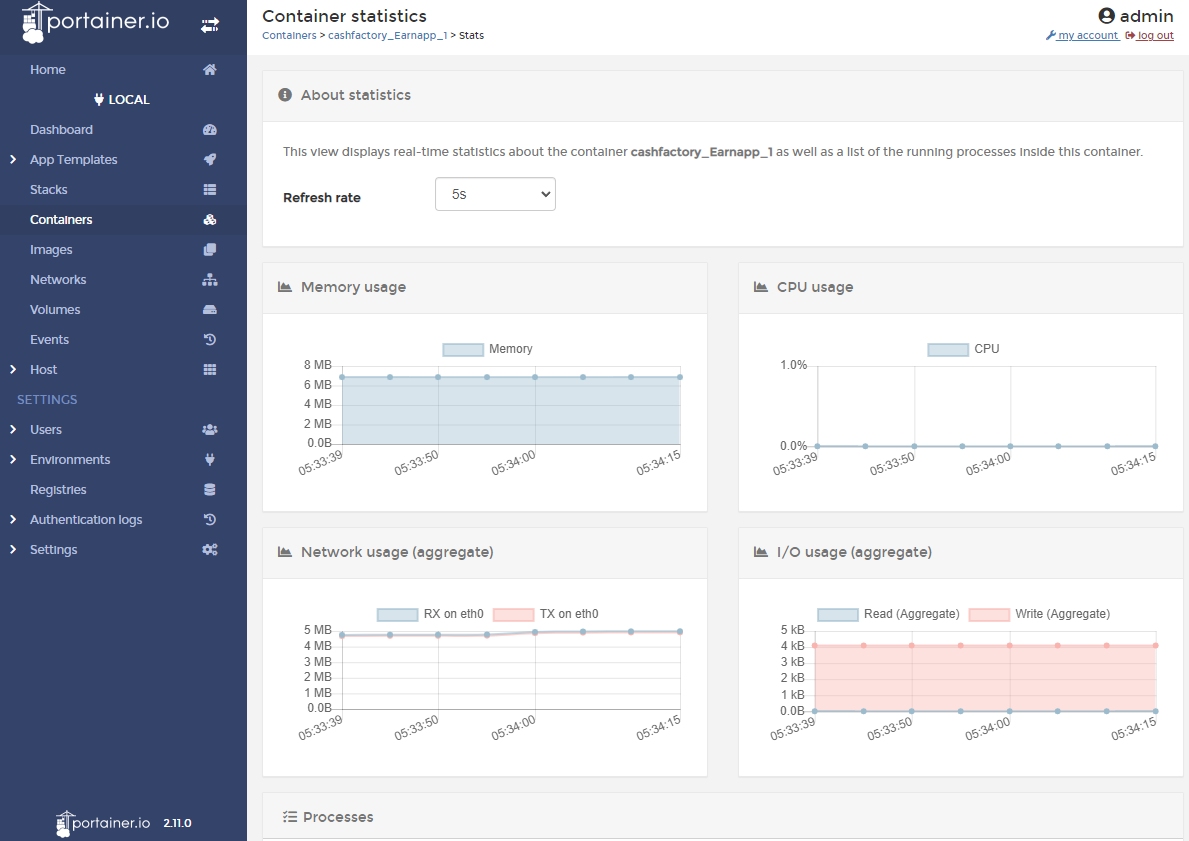
Task: Click the Containers breadcrumb link
Action: [289, 36]
